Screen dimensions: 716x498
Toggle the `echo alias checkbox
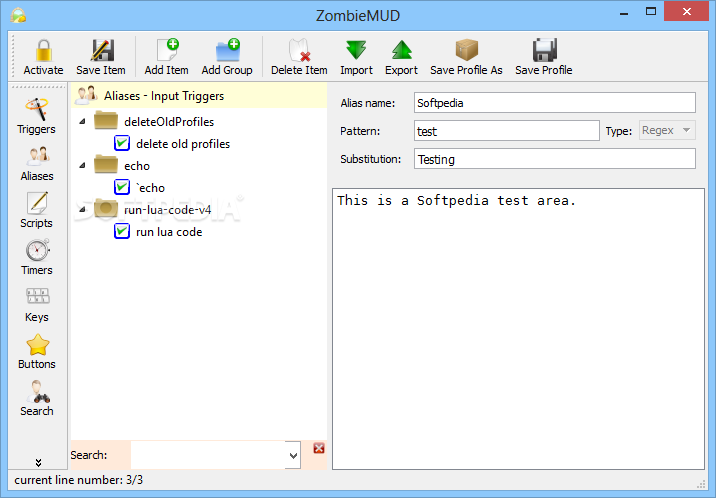pyautogui.click(x=122, y=187)
